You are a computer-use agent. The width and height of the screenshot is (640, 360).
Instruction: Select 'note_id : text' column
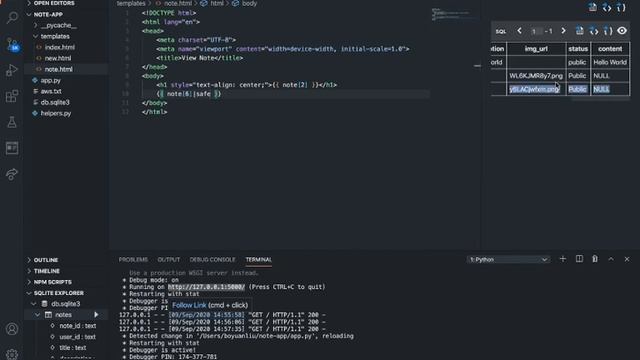(78, 326)
